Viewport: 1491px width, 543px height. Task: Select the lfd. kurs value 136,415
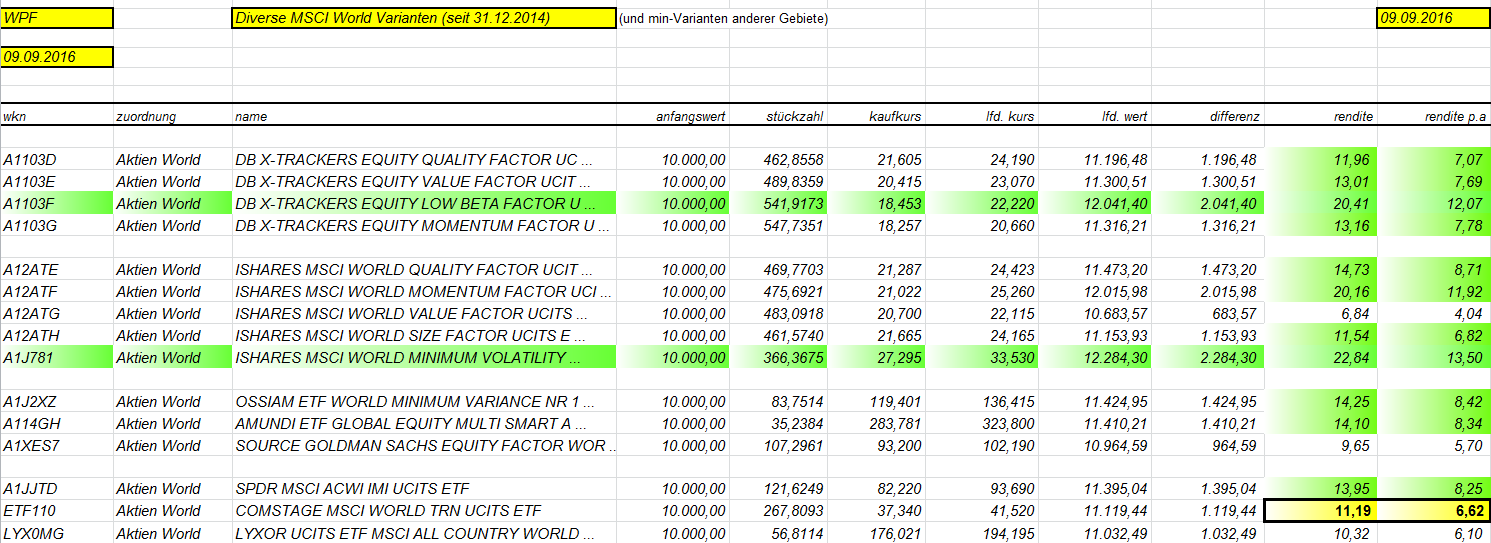(982, 402)
